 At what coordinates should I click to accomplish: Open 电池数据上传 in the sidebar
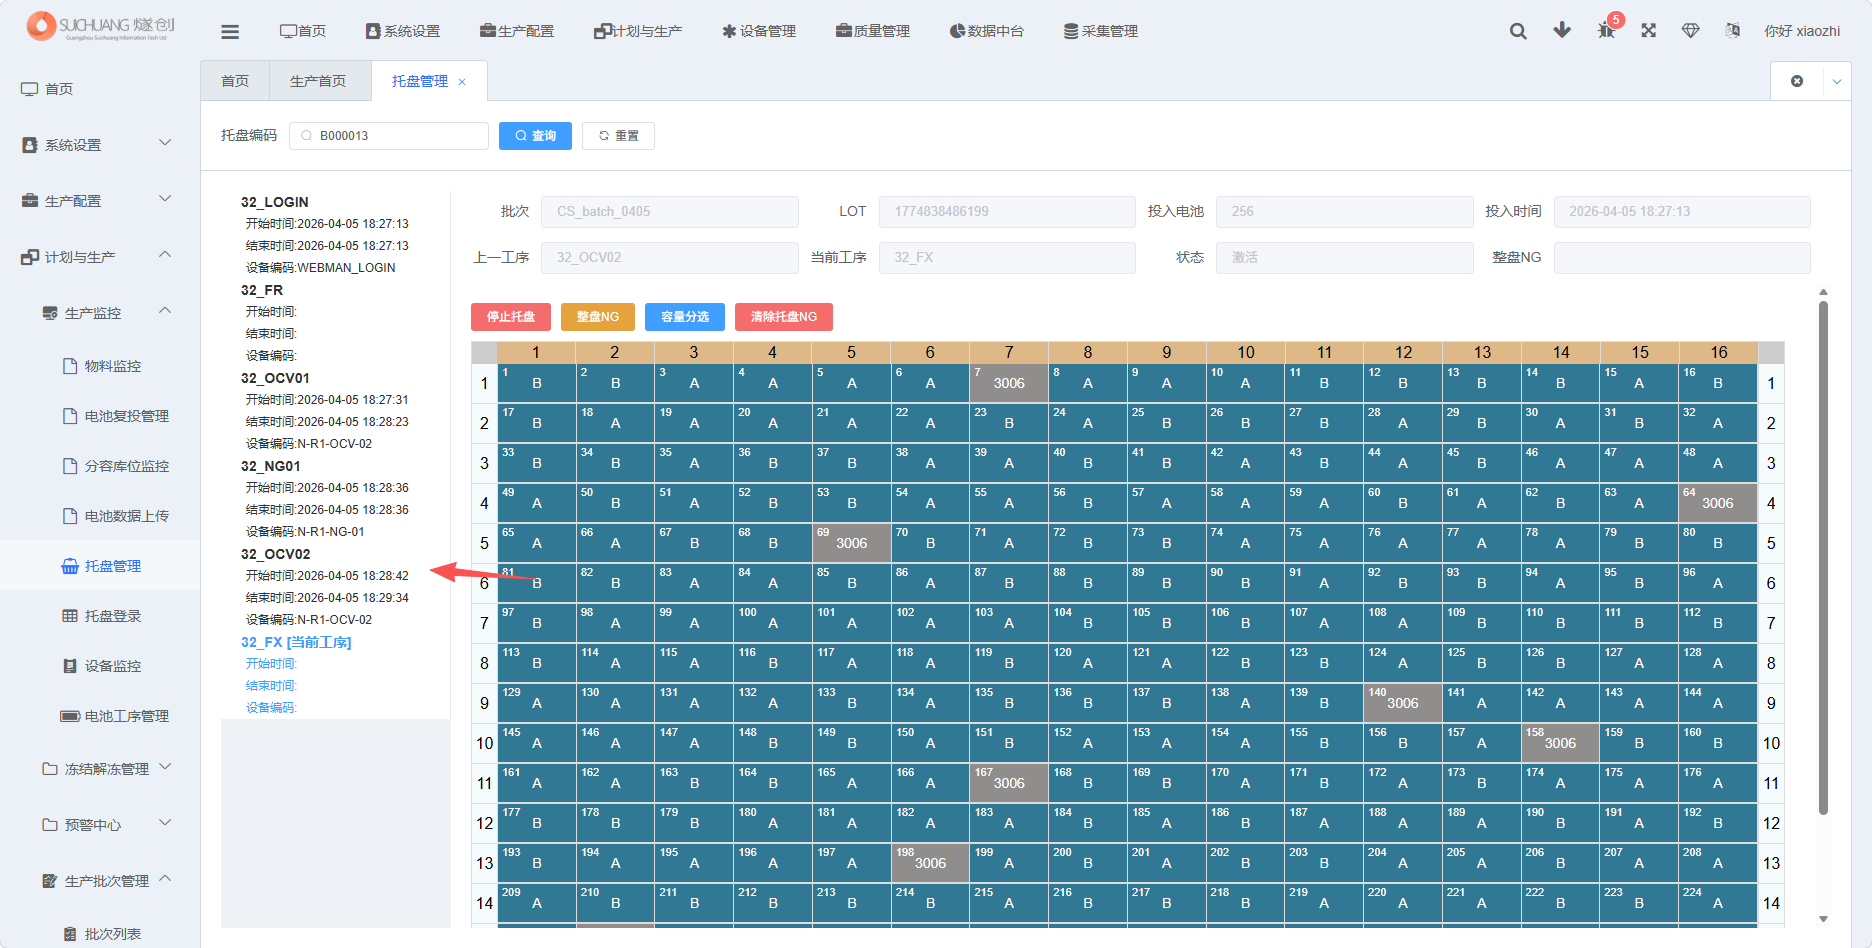[x=127, y=516]
